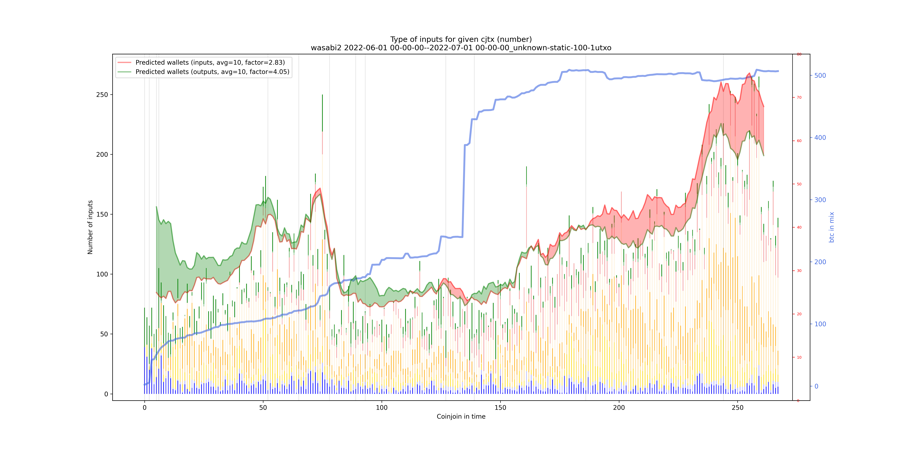Click x-axis tick label "250"

coord(738,407)
